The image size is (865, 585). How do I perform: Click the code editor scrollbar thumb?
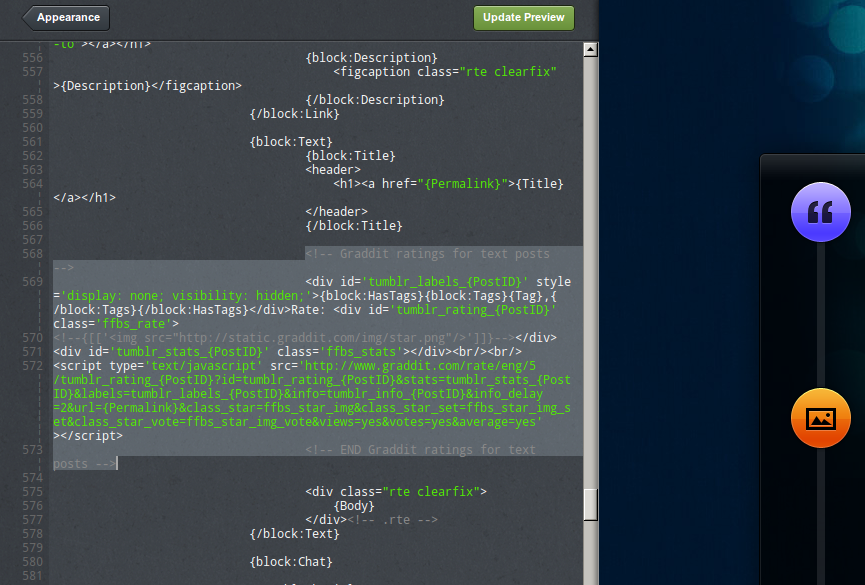pos(590,504)
